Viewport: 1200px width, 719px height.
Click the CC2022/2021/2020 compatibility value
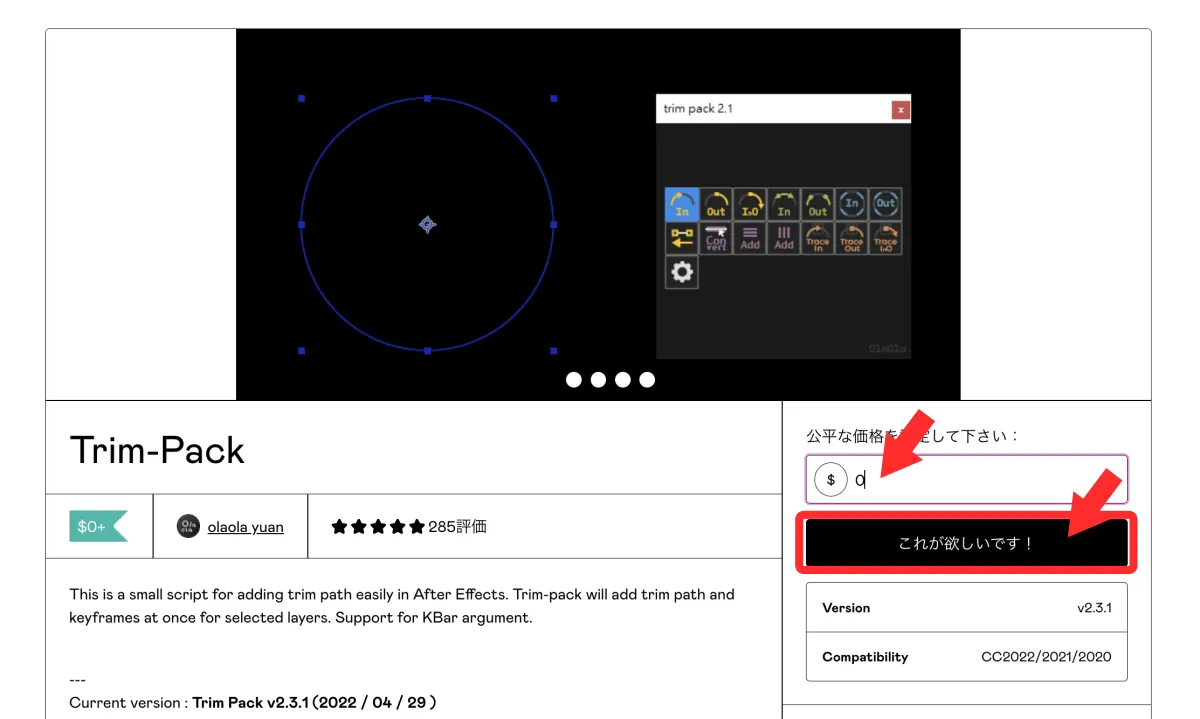pos(1046,657)
